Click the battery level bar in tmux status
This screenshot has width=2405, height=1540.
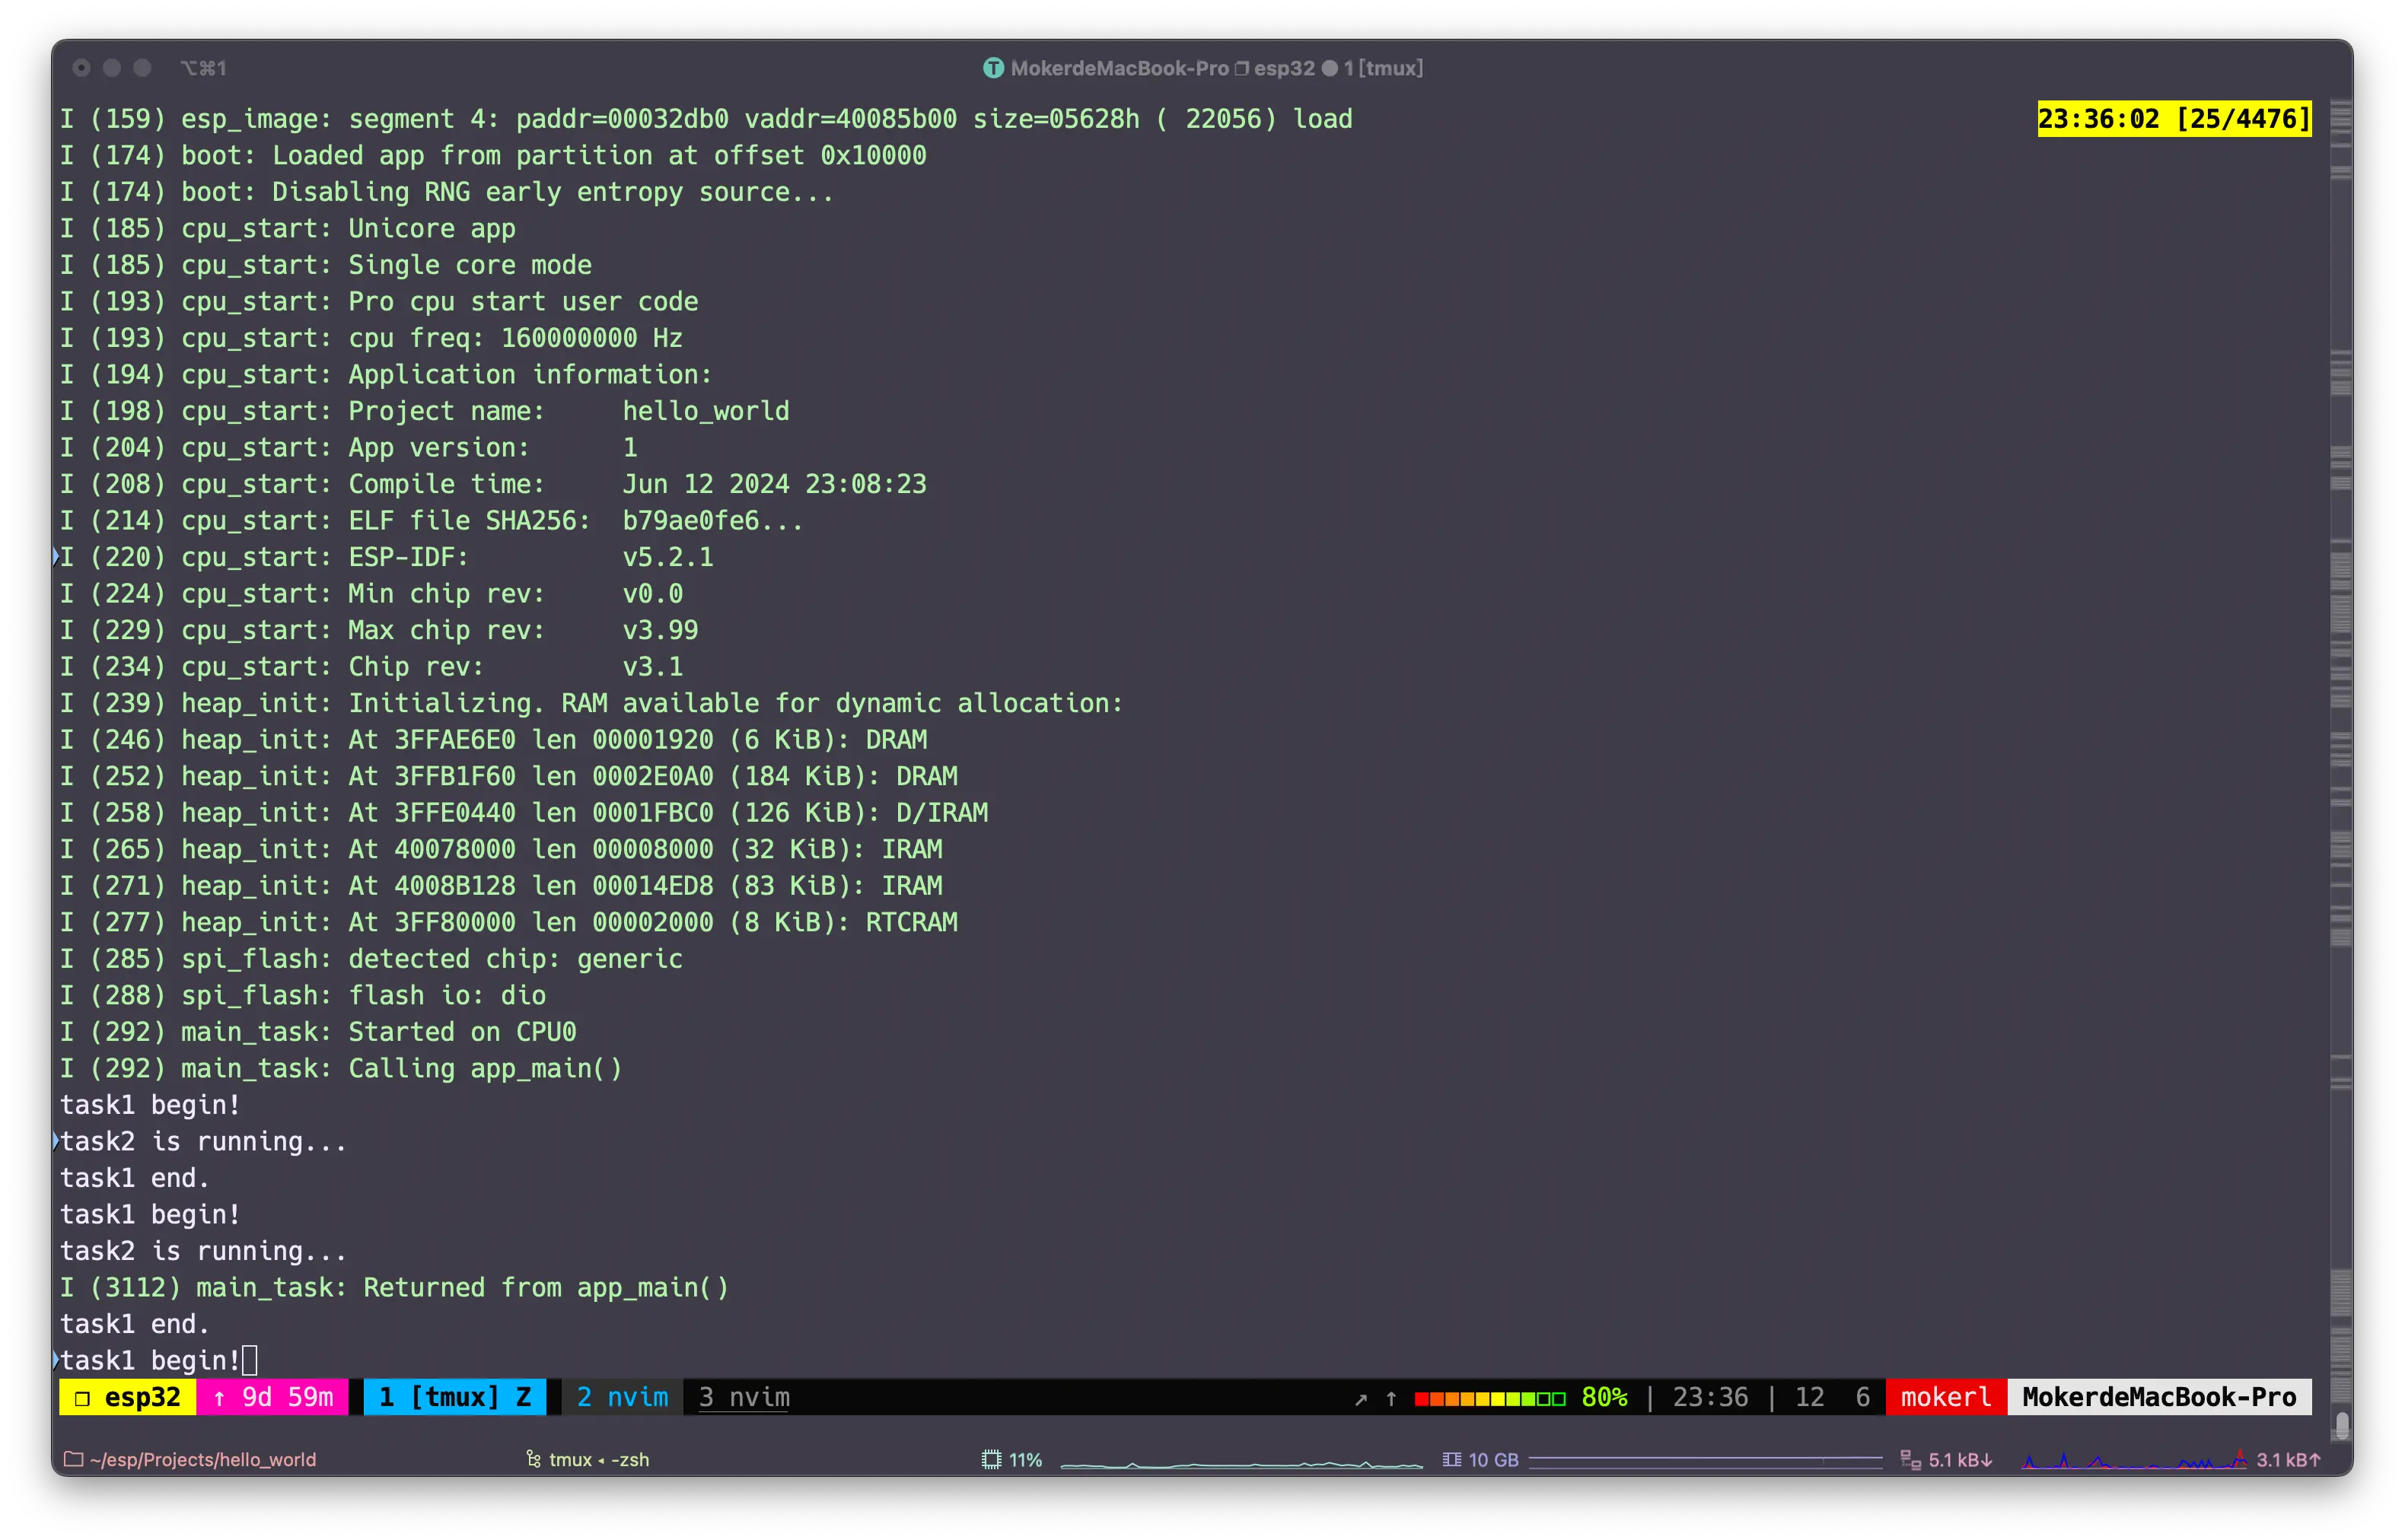1489,1398
